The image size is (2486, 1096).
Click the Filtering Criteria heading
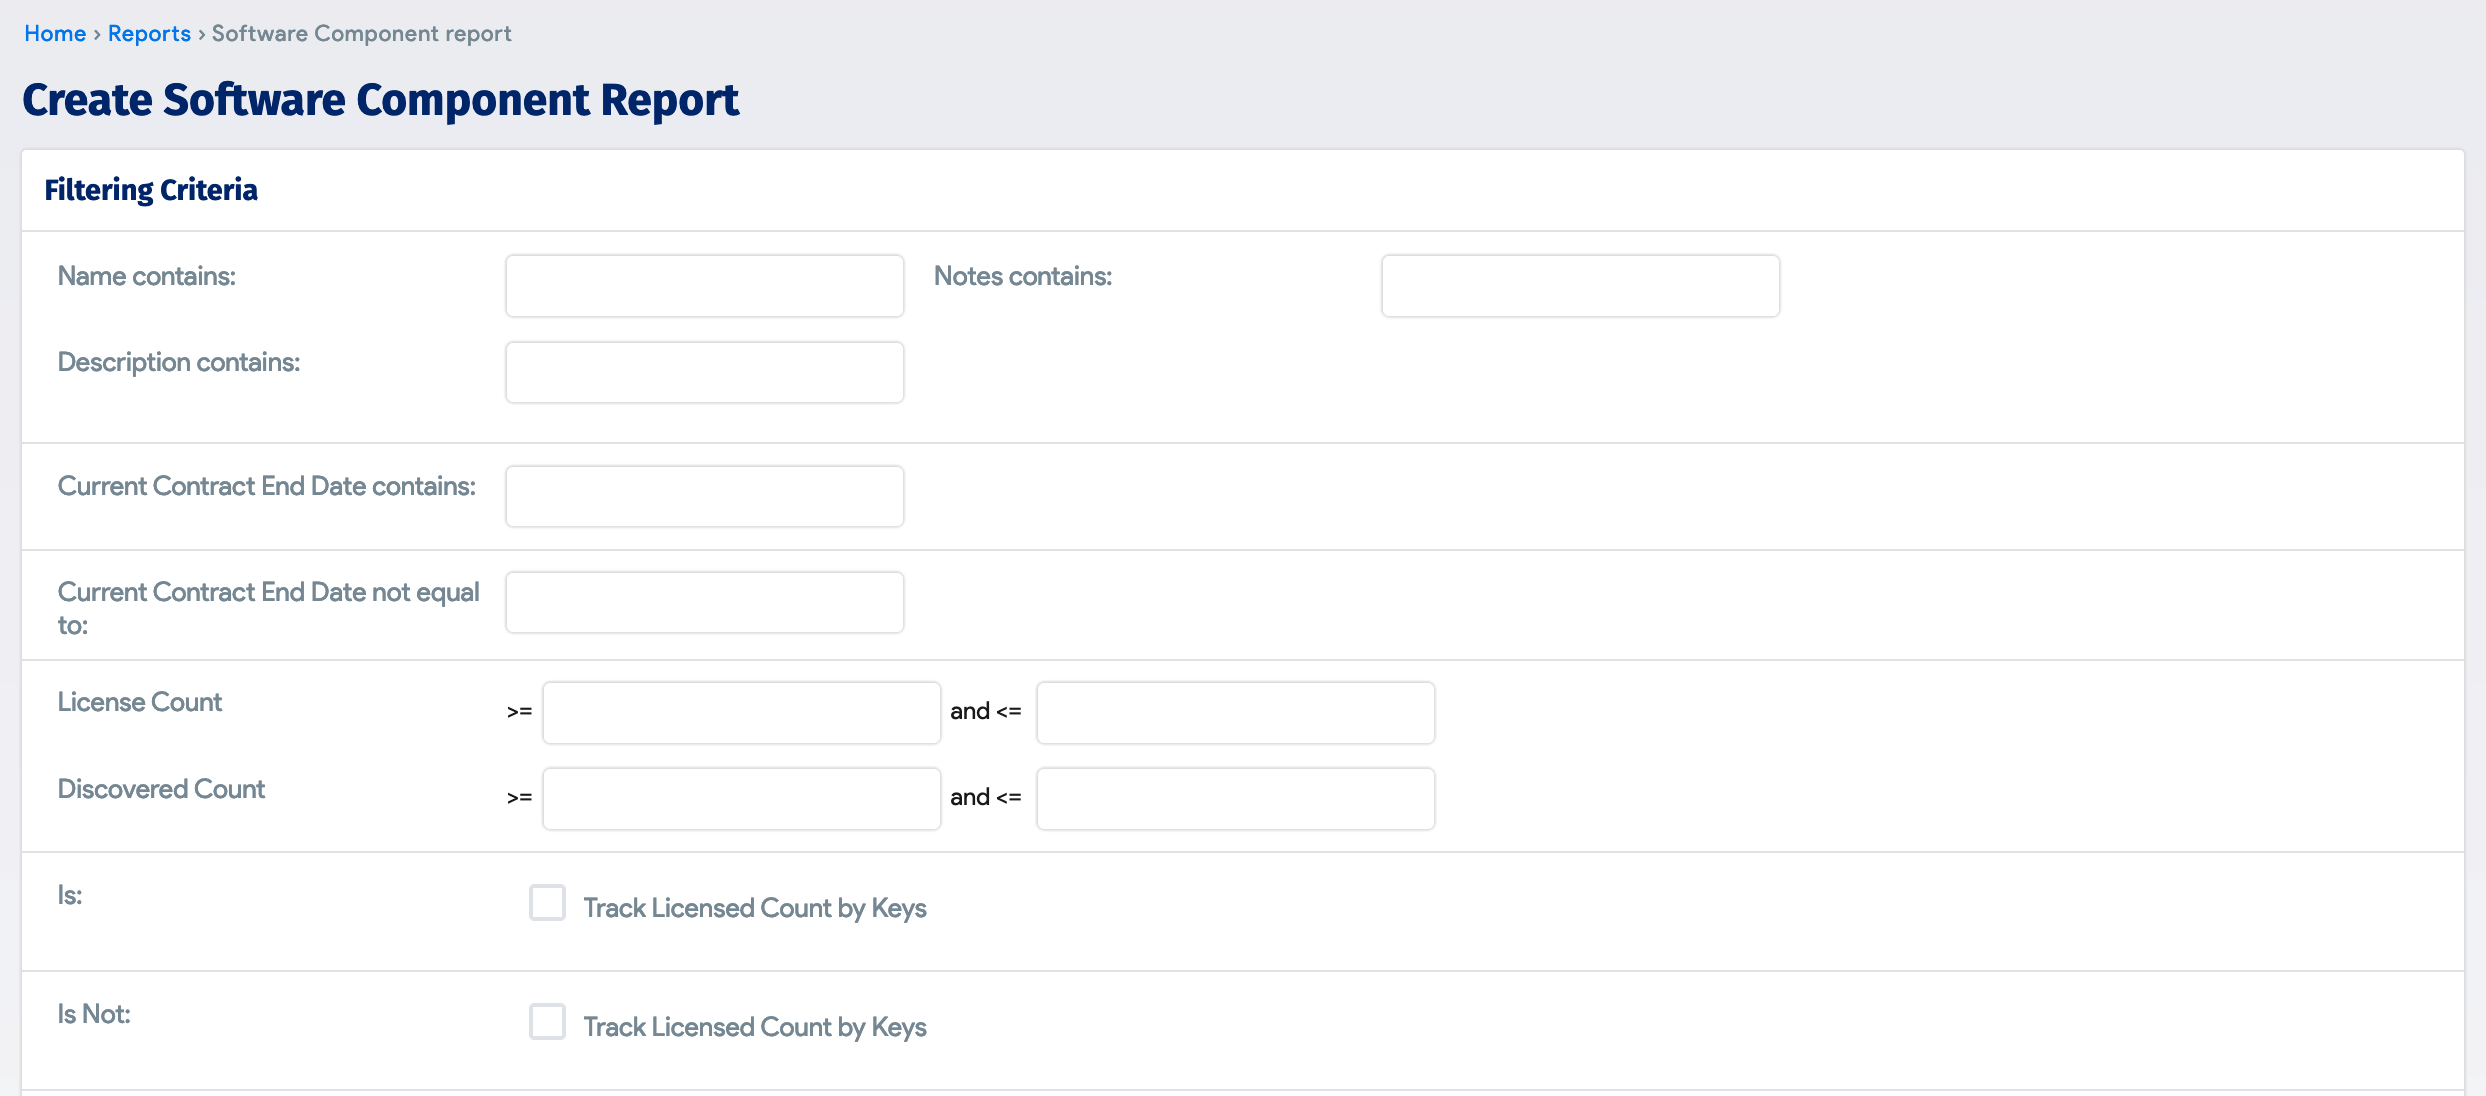tap(151, 190)
